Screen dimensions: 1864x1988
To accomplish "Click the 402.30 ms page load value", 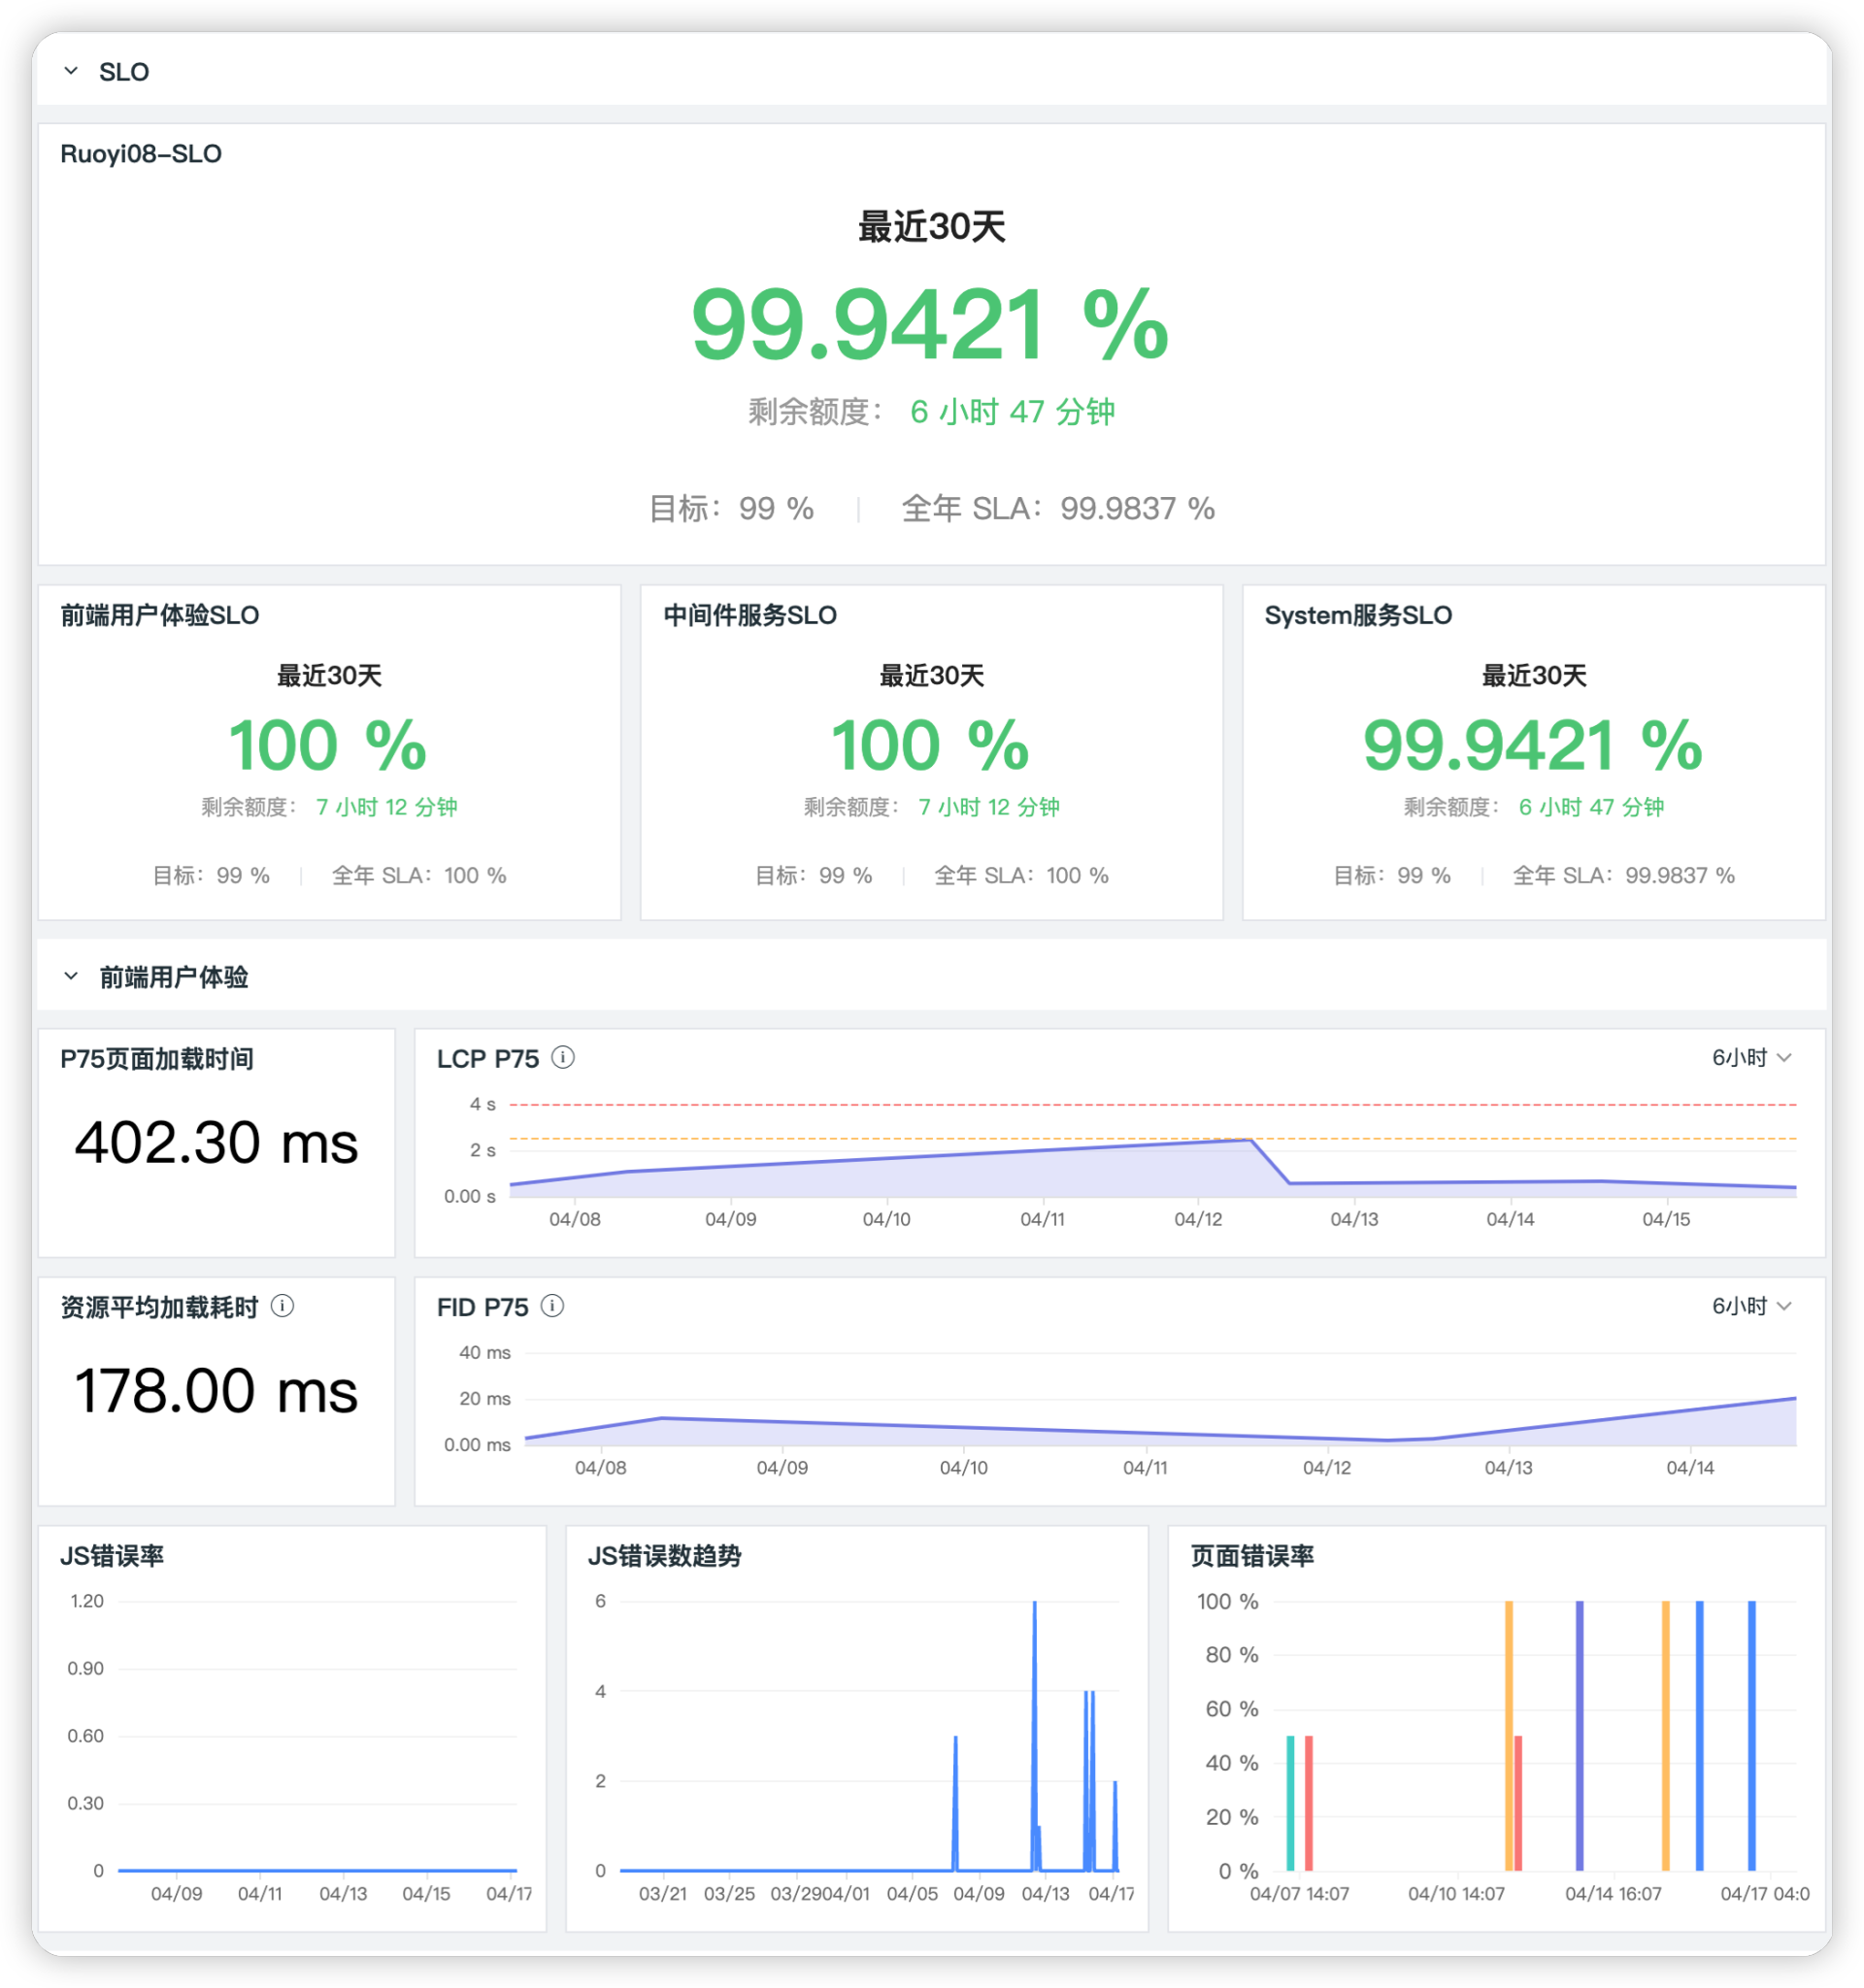I will click(216, 1143).
